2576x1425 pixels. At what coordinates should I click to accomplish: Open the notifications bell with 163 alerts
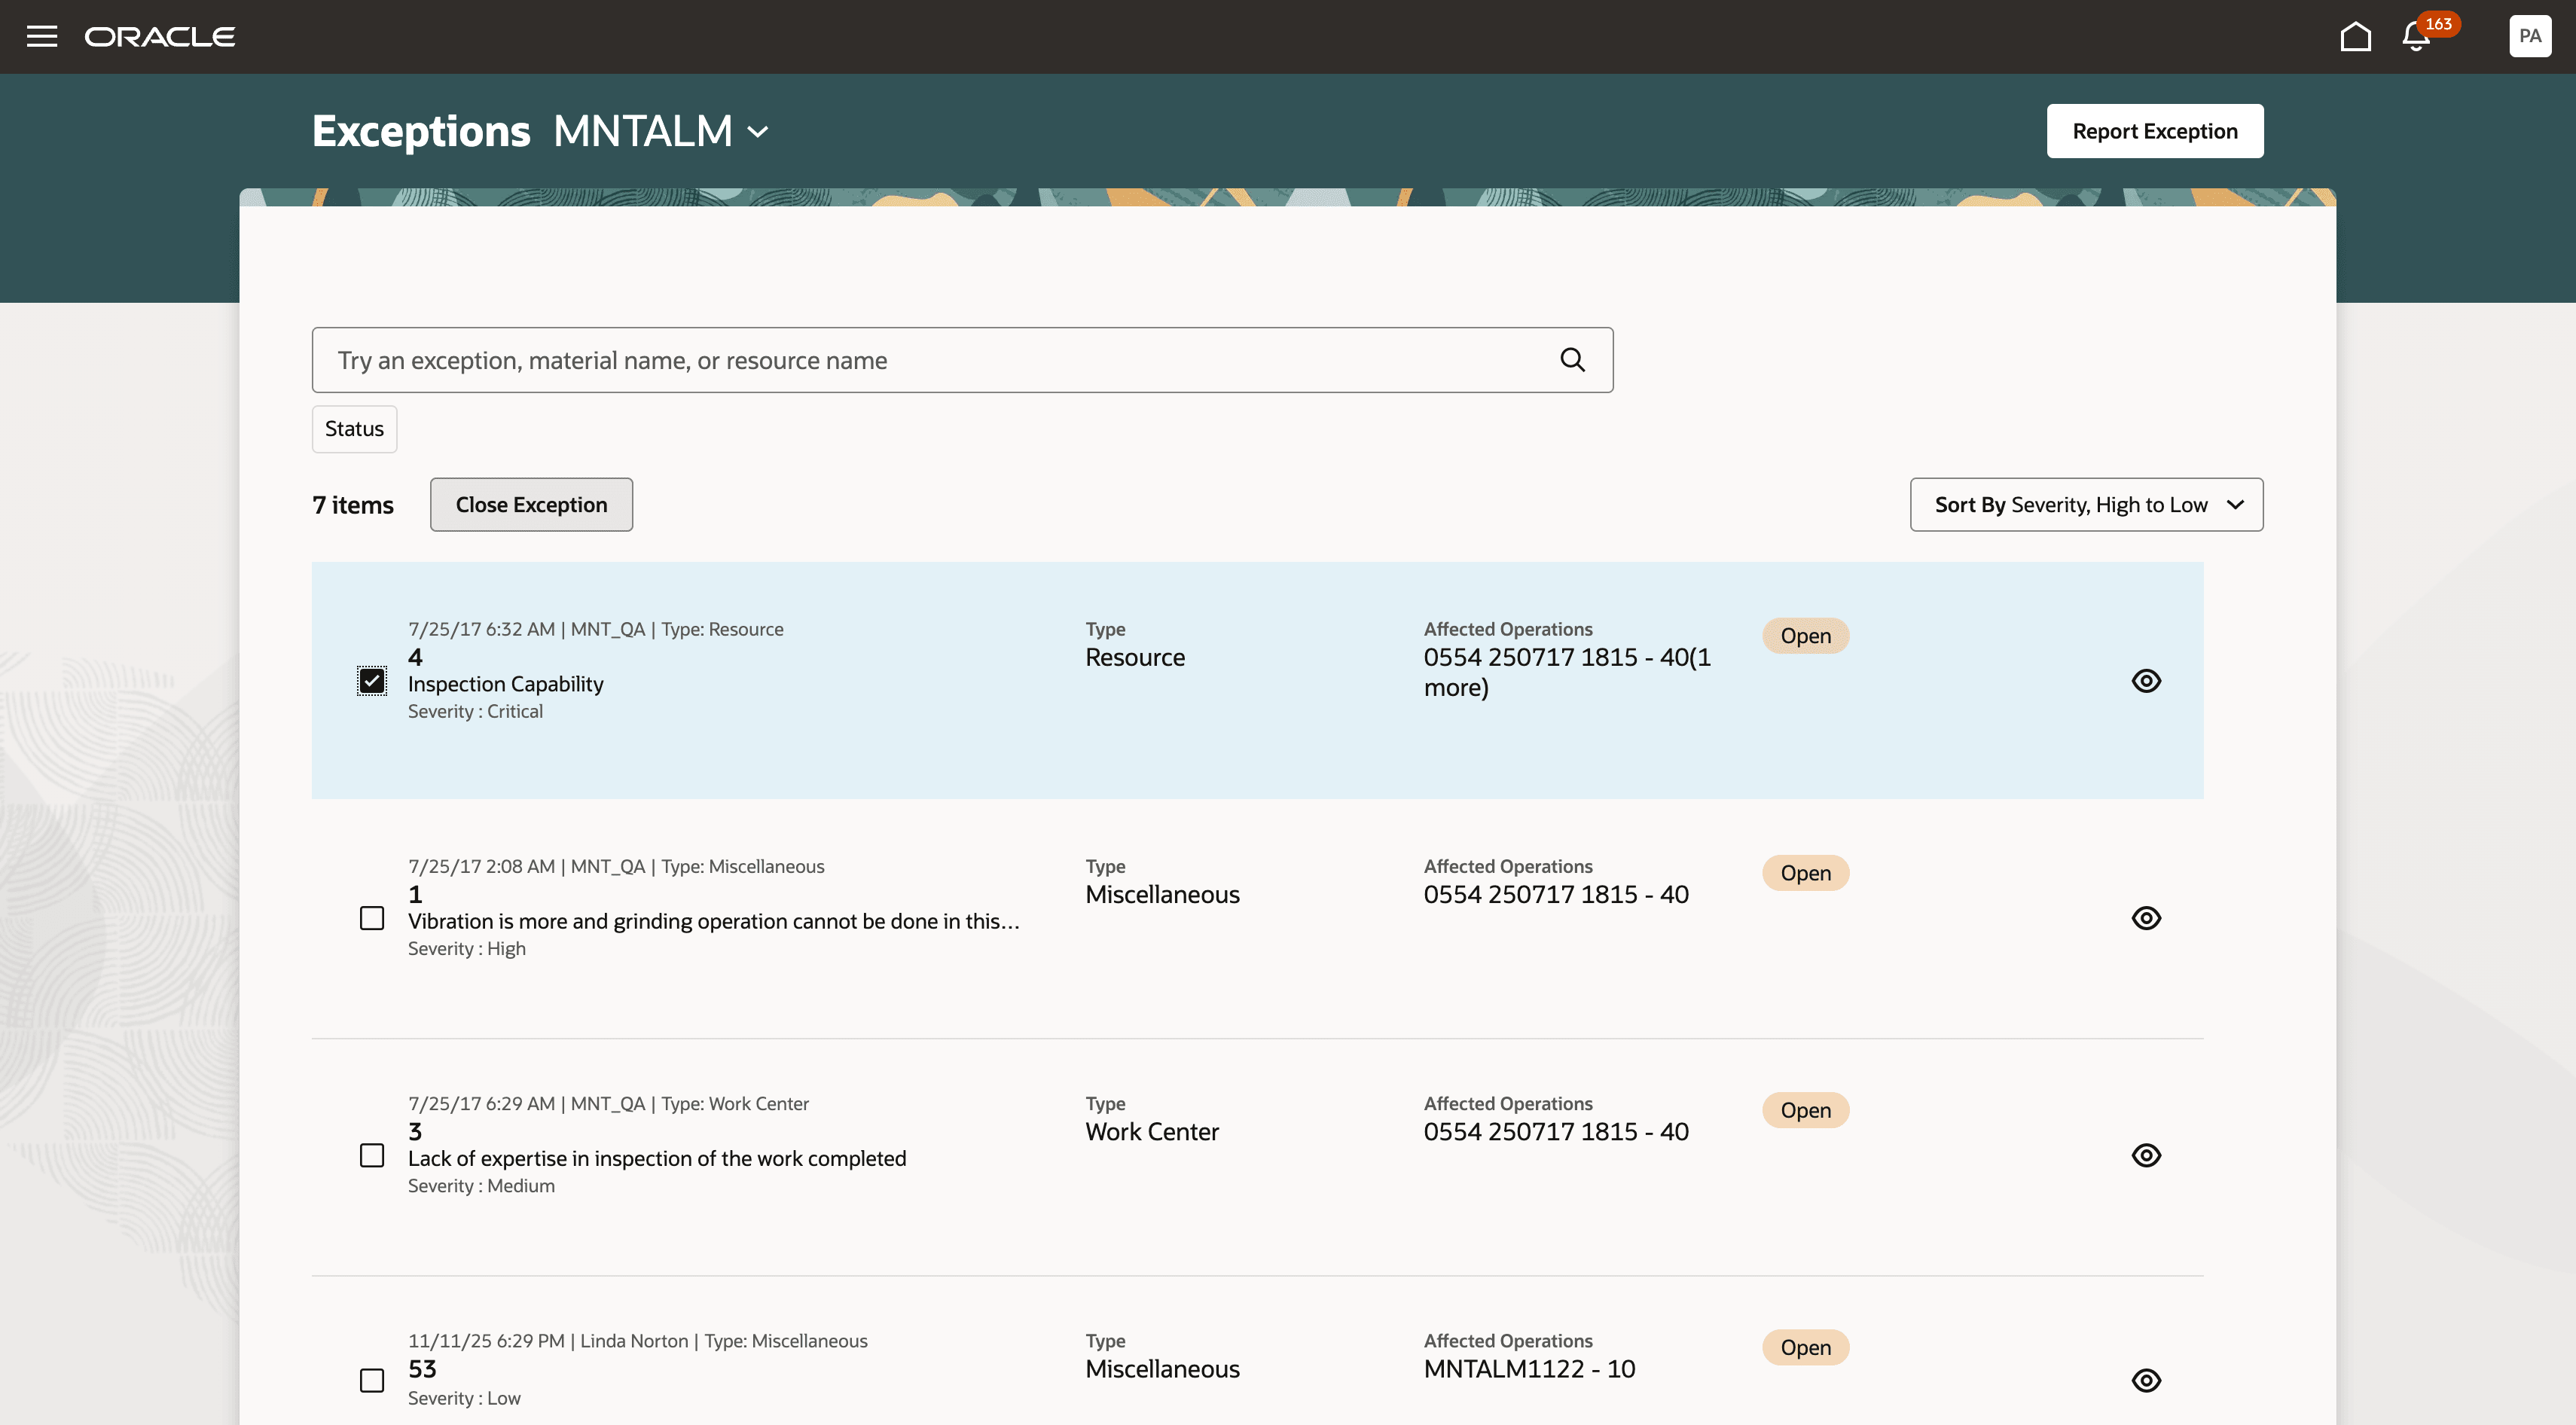click(x=2416, y=37)
